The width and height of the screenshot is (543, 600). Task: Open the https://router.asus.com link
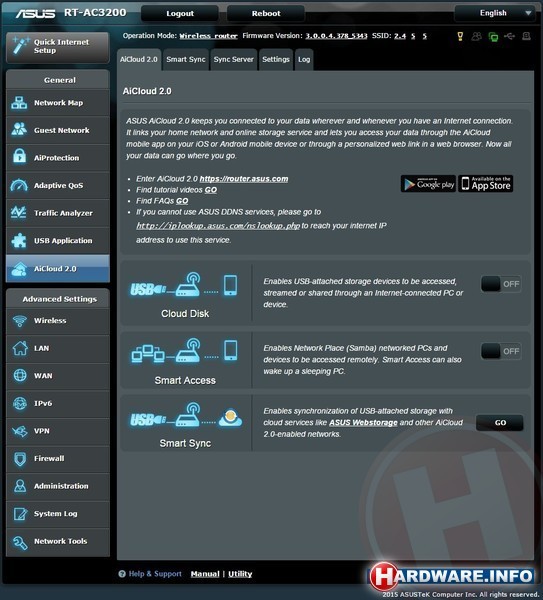coord(244,179)
